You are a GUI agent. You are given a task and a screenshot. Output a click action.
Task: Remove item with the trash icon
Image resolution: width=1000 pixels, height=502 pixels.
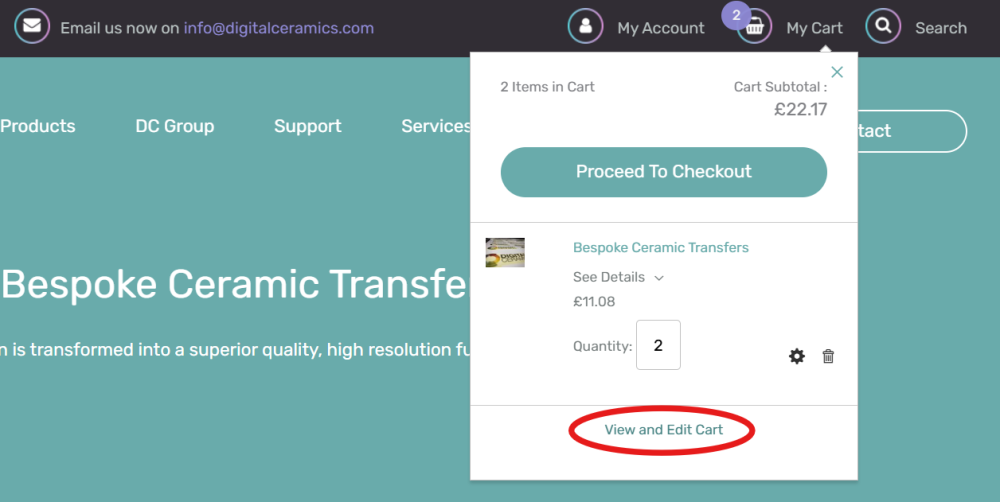(x=828, y=356)
